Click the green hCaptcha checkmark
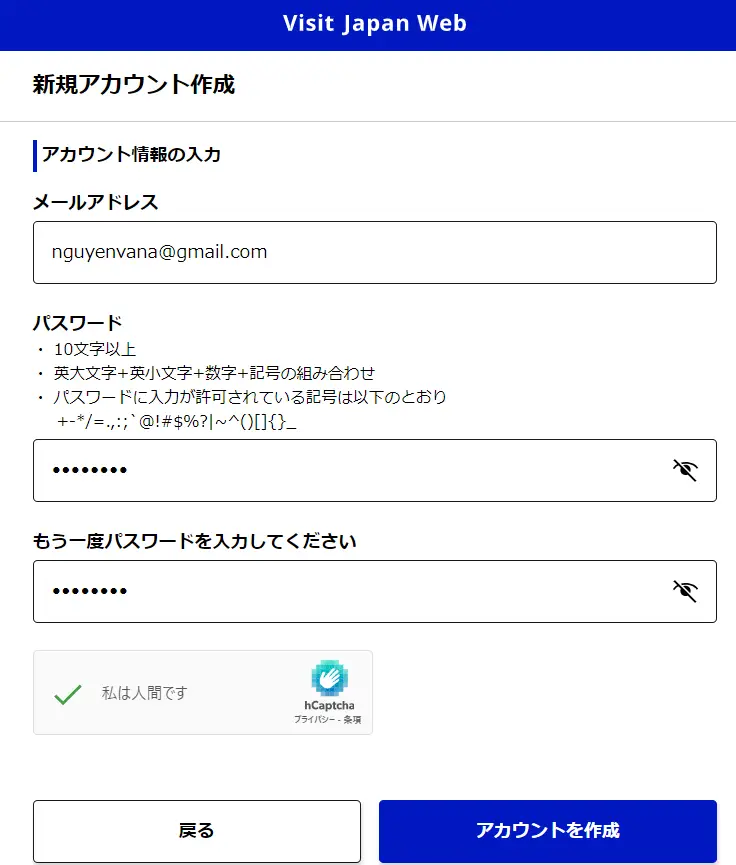736x865 pixels. (67, 693)
